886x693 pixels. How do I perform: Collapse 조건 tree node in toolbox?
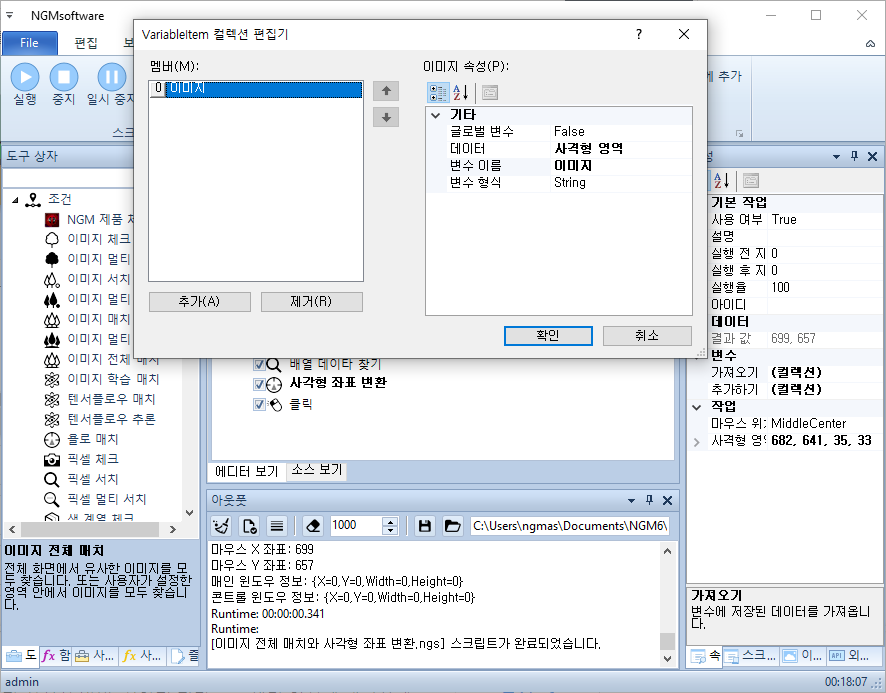click(15, 200)
